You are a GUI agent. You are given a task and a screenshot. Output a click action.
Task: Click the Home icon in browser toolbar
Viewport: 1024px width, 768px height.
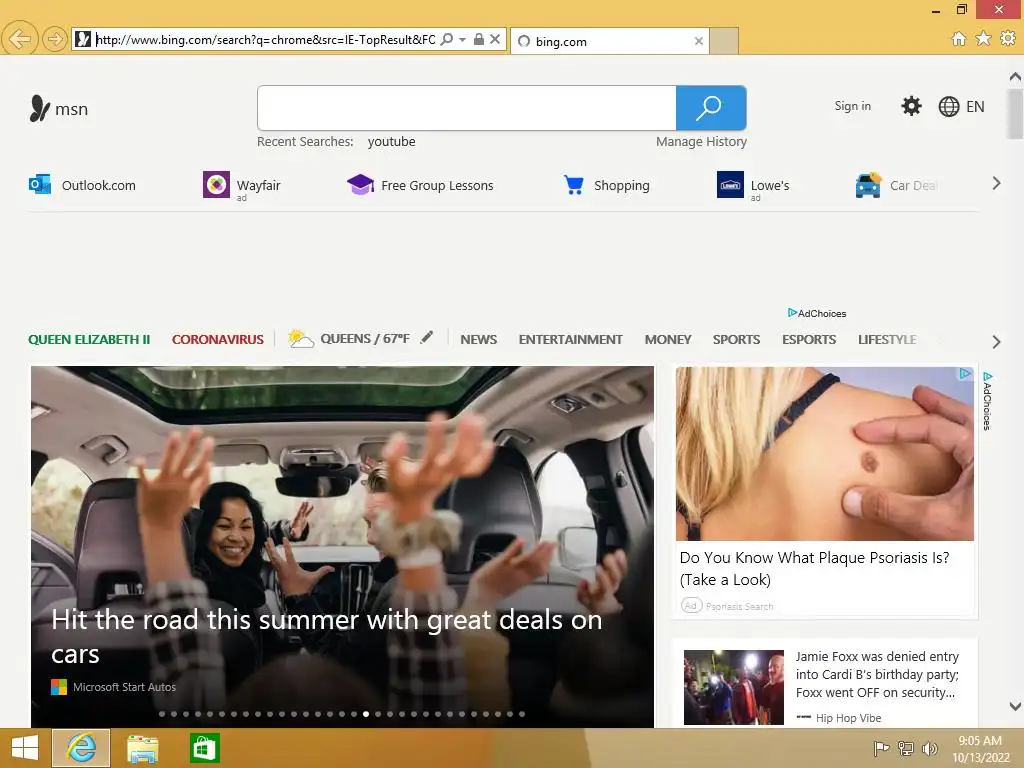click(x=959, y=39)
